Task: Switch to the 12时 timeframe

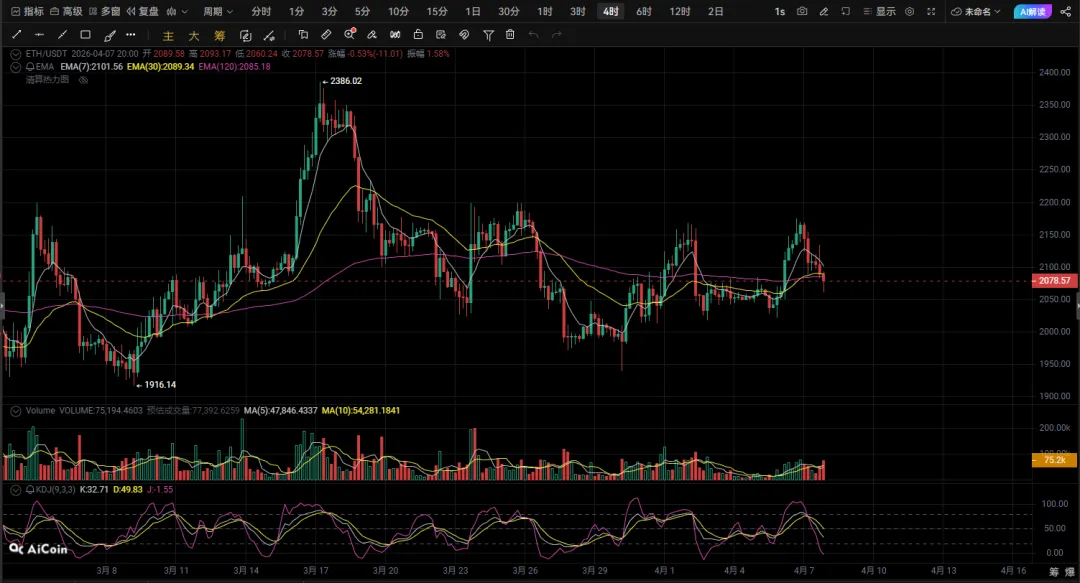Action: [x=680, y=12]
